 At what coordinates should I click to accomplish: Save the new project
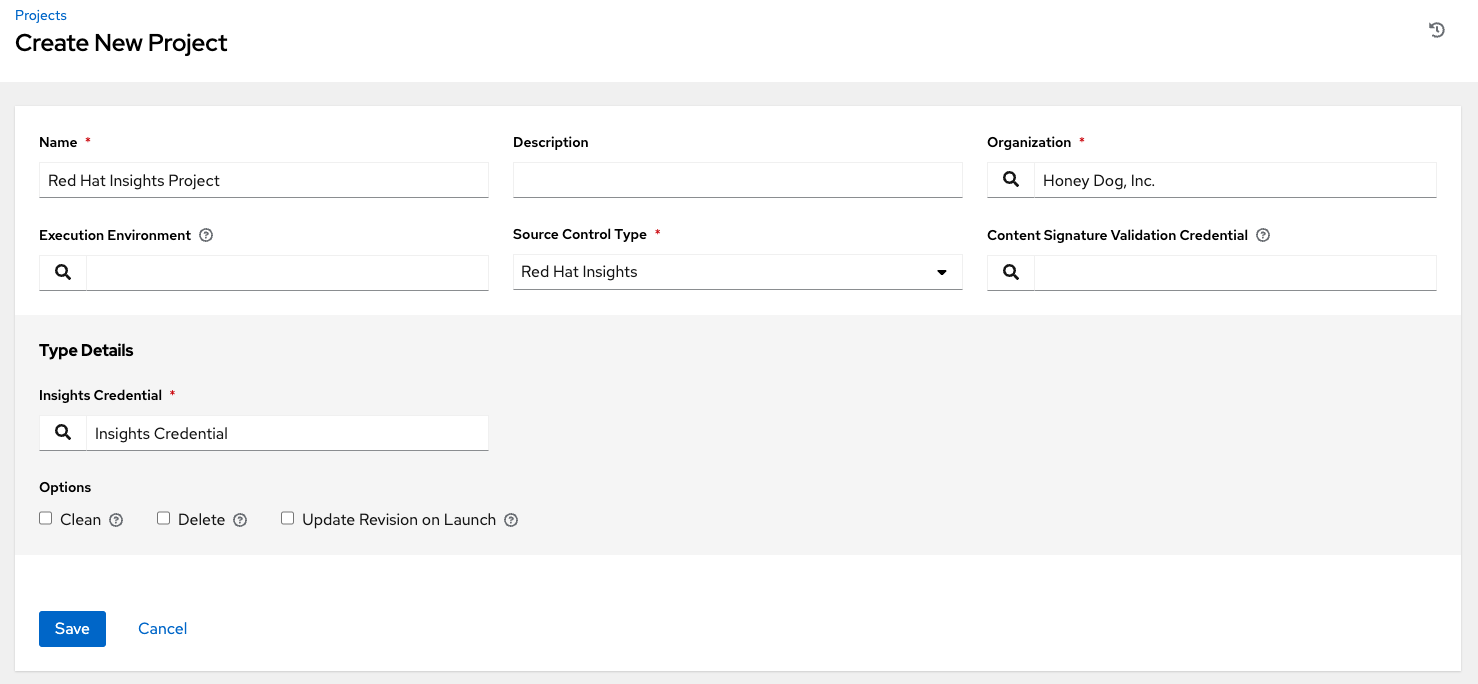[72, 628]
